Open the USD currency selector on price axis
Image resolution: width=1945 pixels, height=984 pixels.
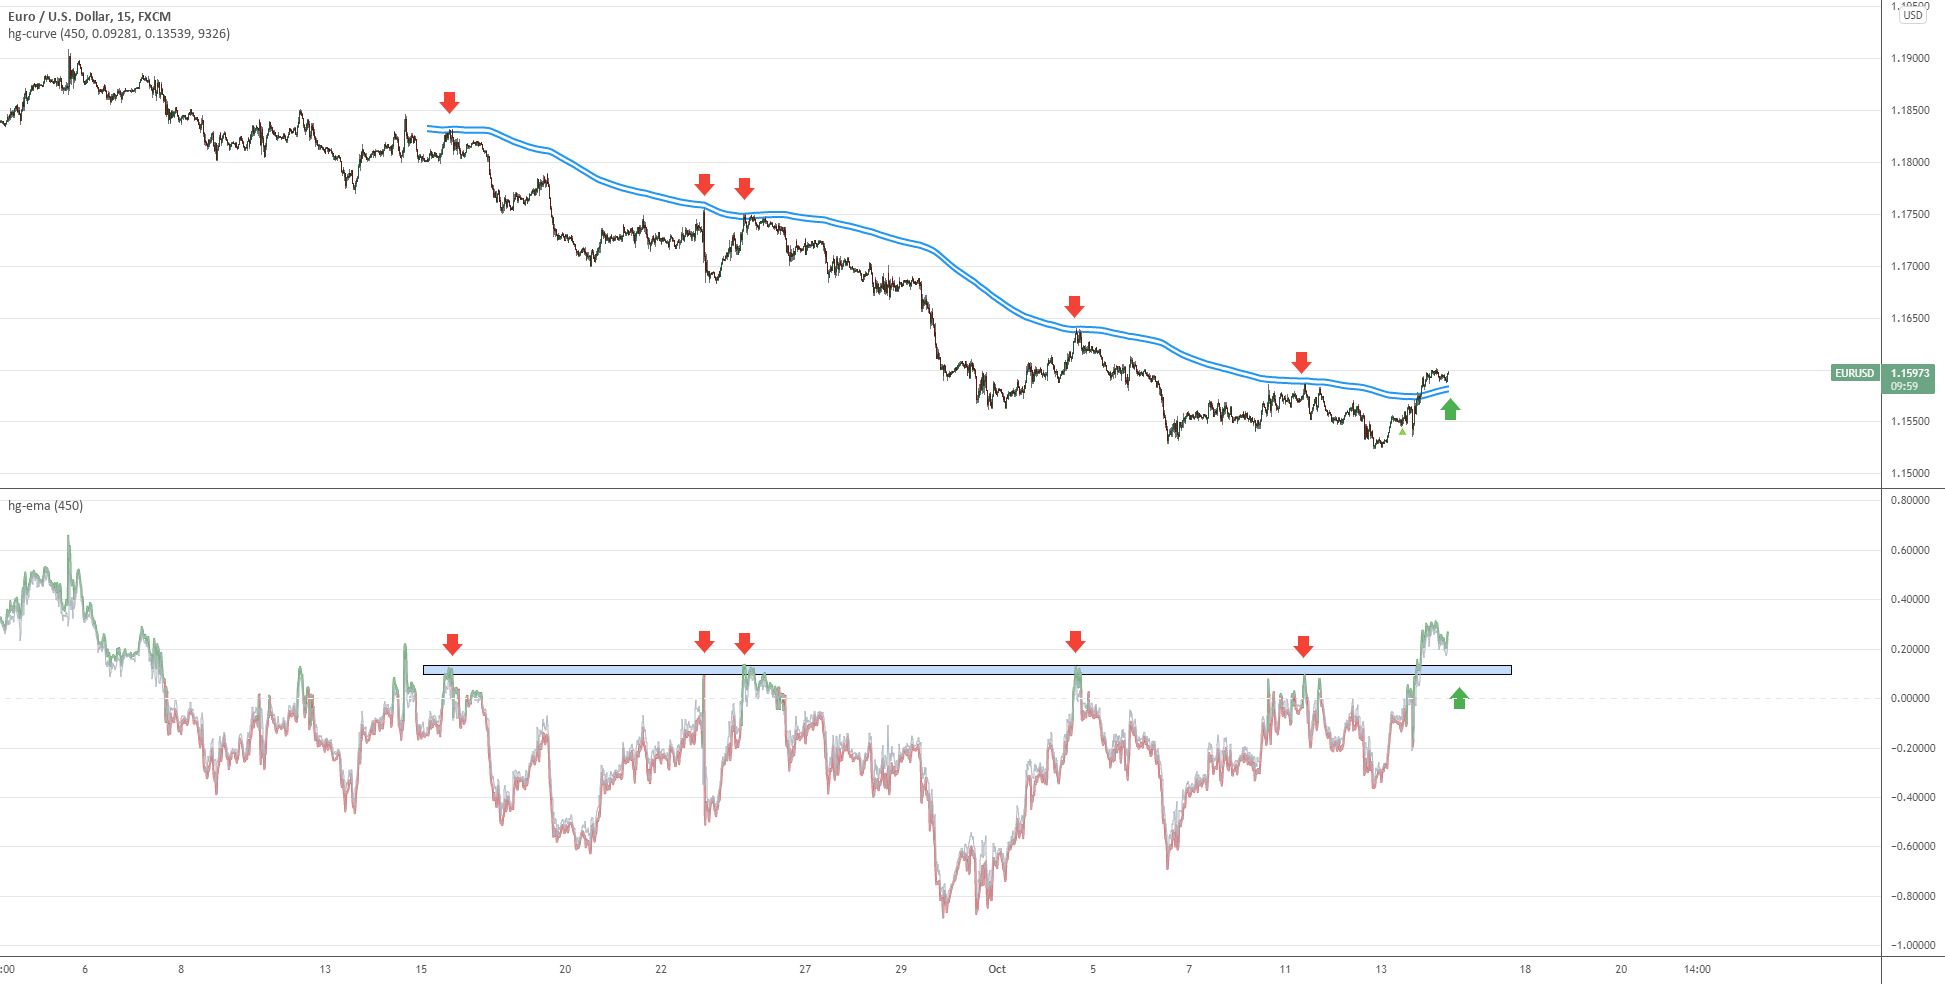pyautogui.click(x=1913, y=15)
